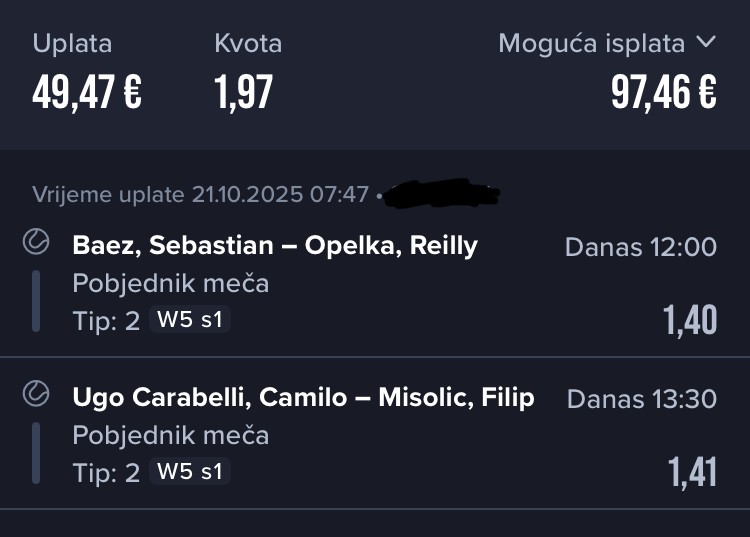Screen dimensions: 750x537
Task: Open the Moguća isplata label
Action: (591, 44)
